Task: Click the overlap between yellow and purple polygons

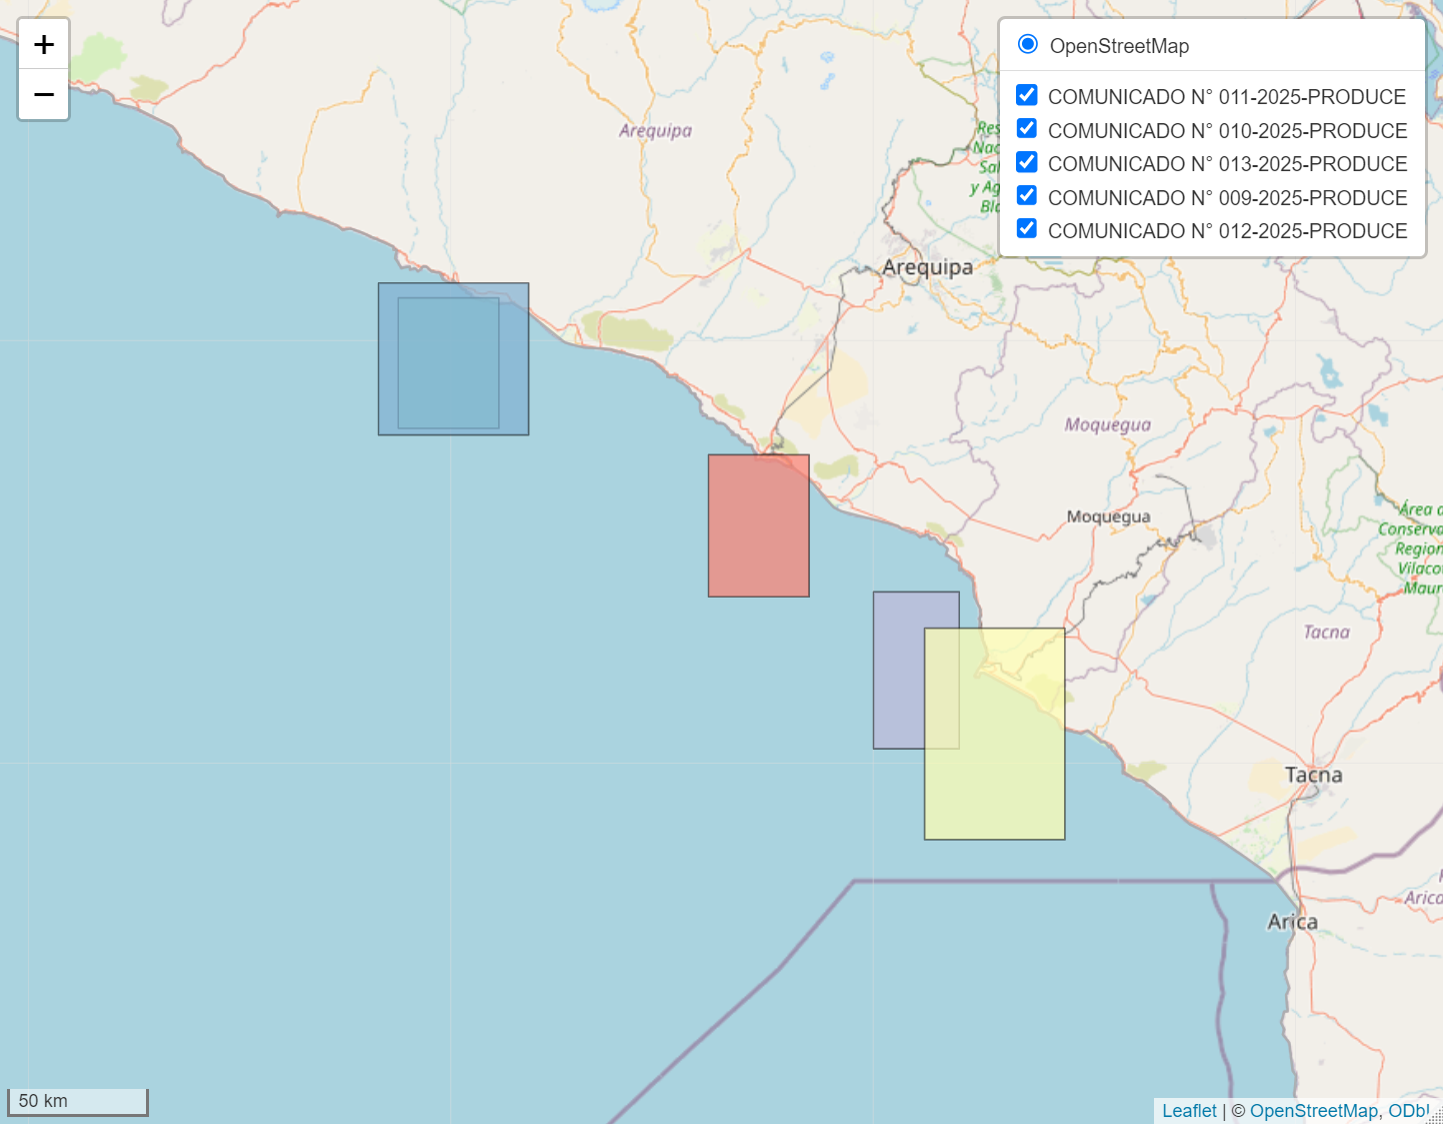Action: 941,690
